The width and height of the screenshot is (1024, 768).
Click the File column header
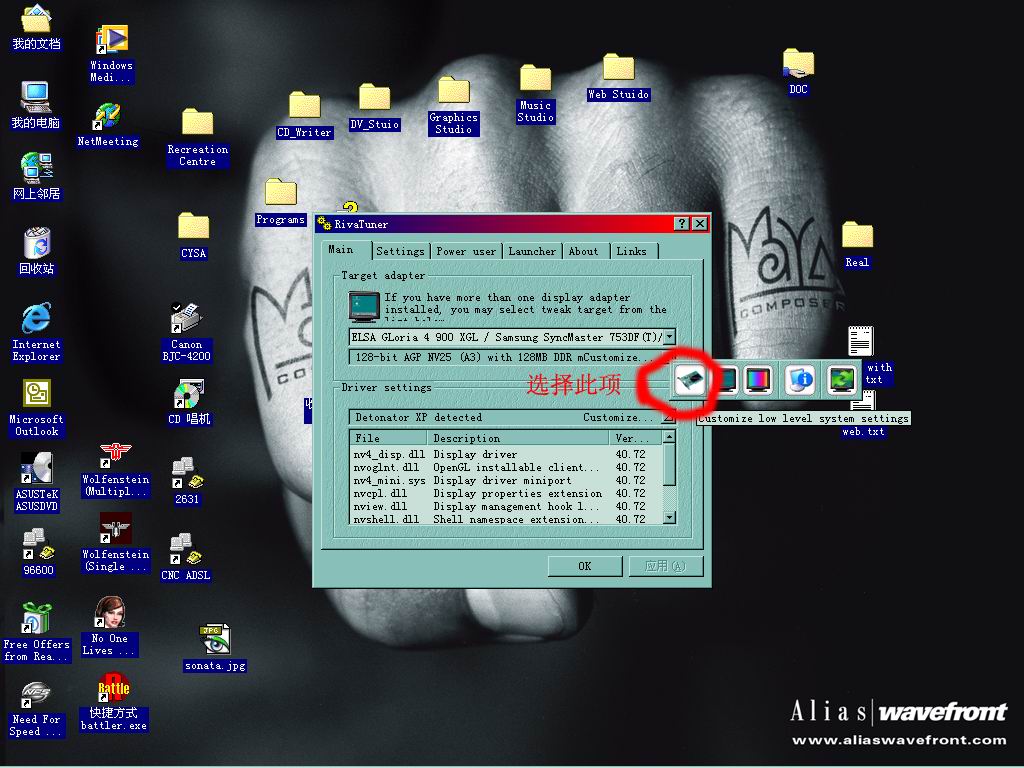coord(389,438)
